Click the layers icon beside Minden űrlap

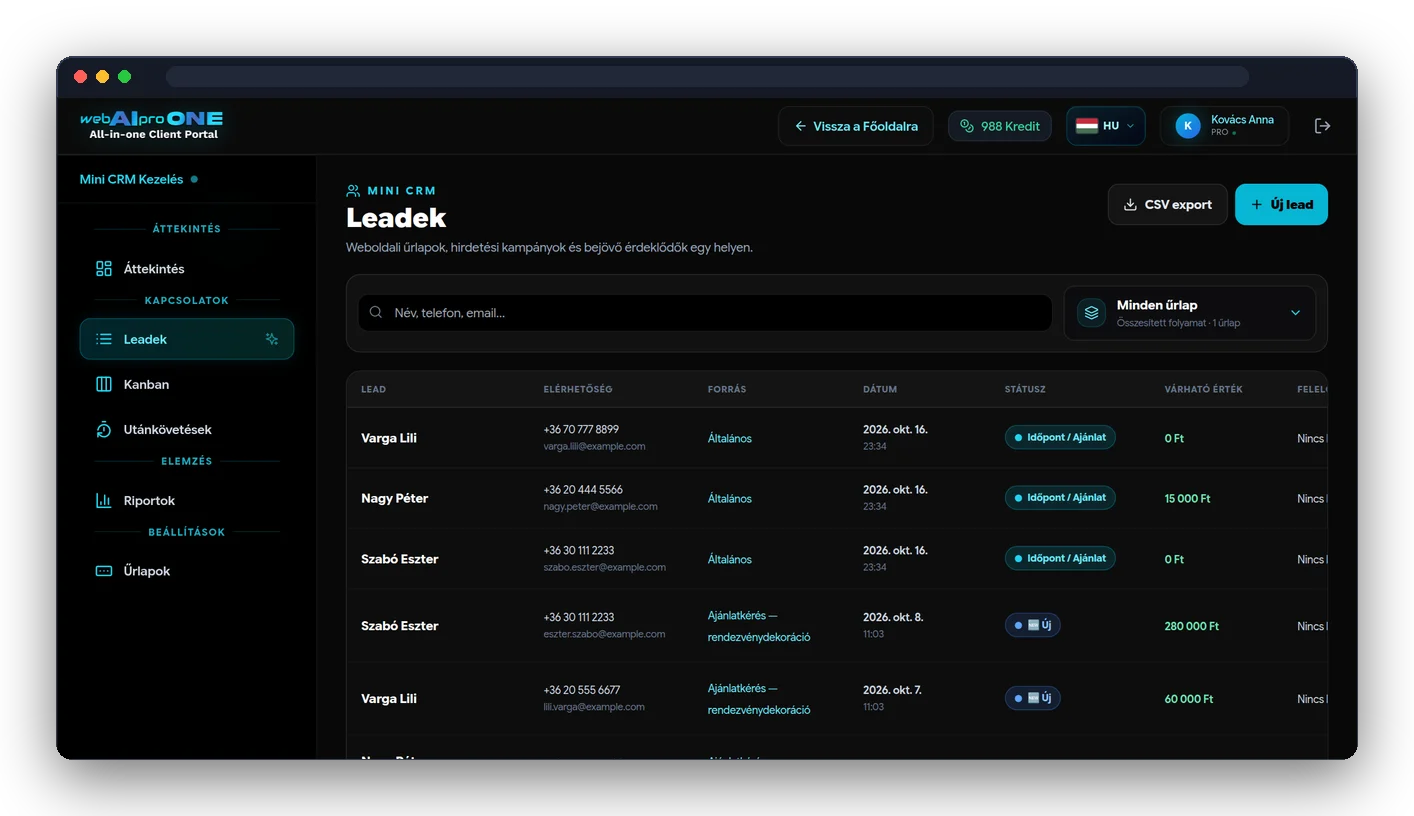pos(1091,313)
